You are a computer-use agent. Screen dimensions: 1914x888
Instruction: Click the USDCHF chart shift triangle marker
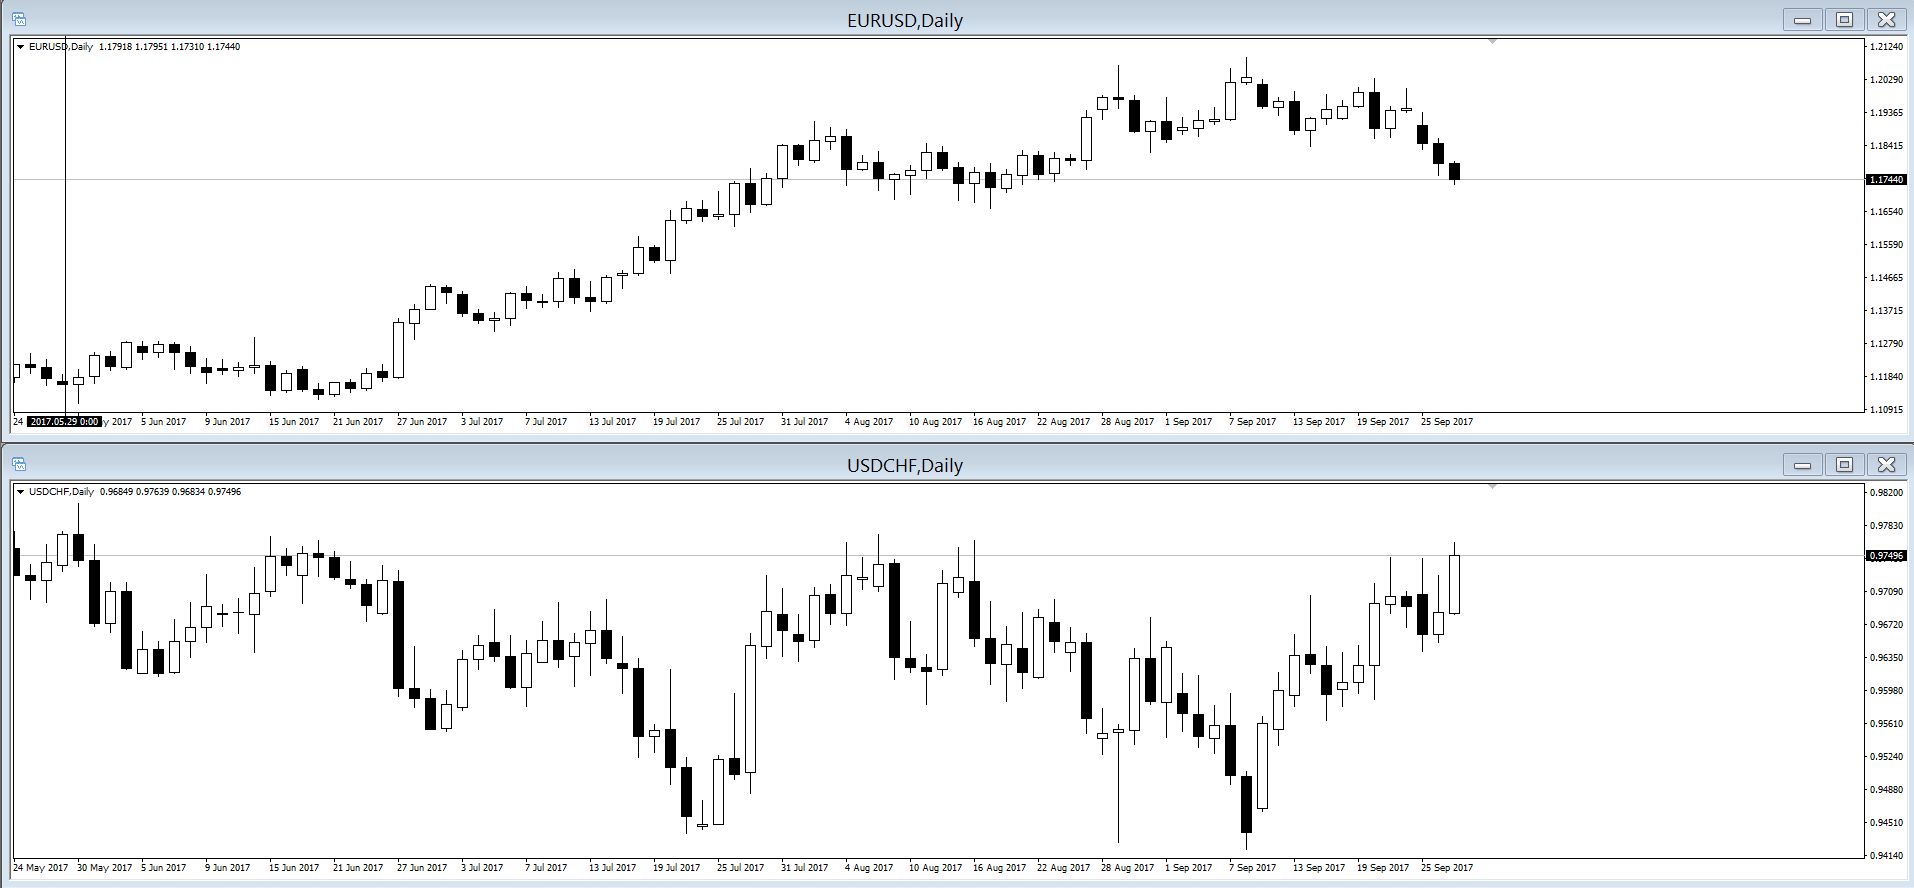1492,487
